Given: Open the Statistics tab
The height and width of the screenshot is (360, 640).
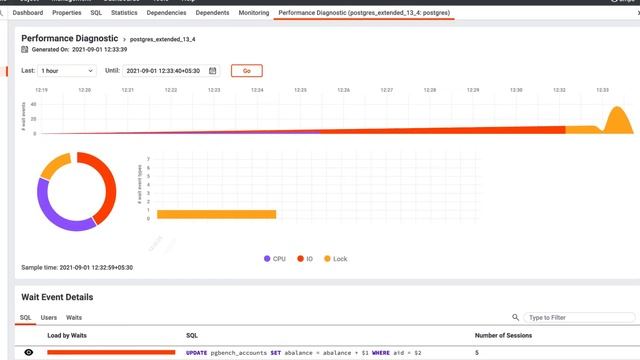Looking at the screenshot, I should tap(124, 13).
